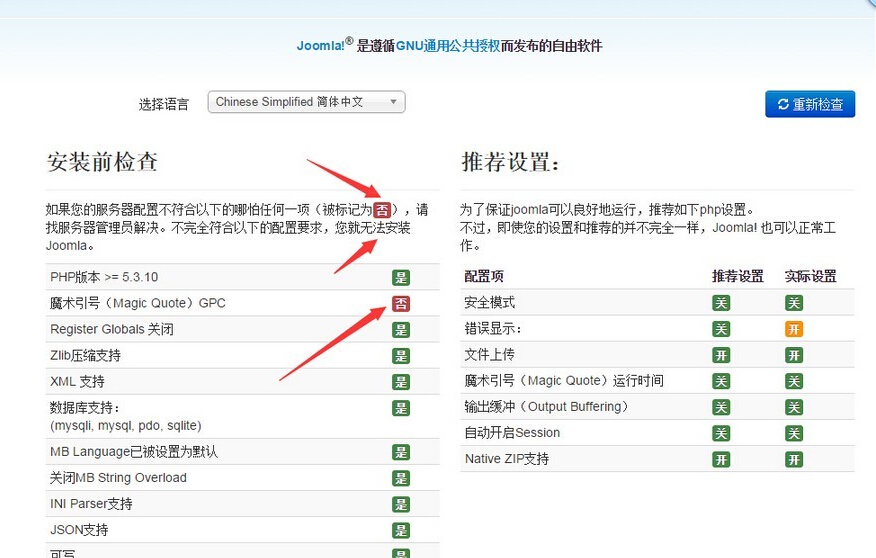
Task: Click 文件上传 recommended 开 badge
Action: click(x=721, y=355)
